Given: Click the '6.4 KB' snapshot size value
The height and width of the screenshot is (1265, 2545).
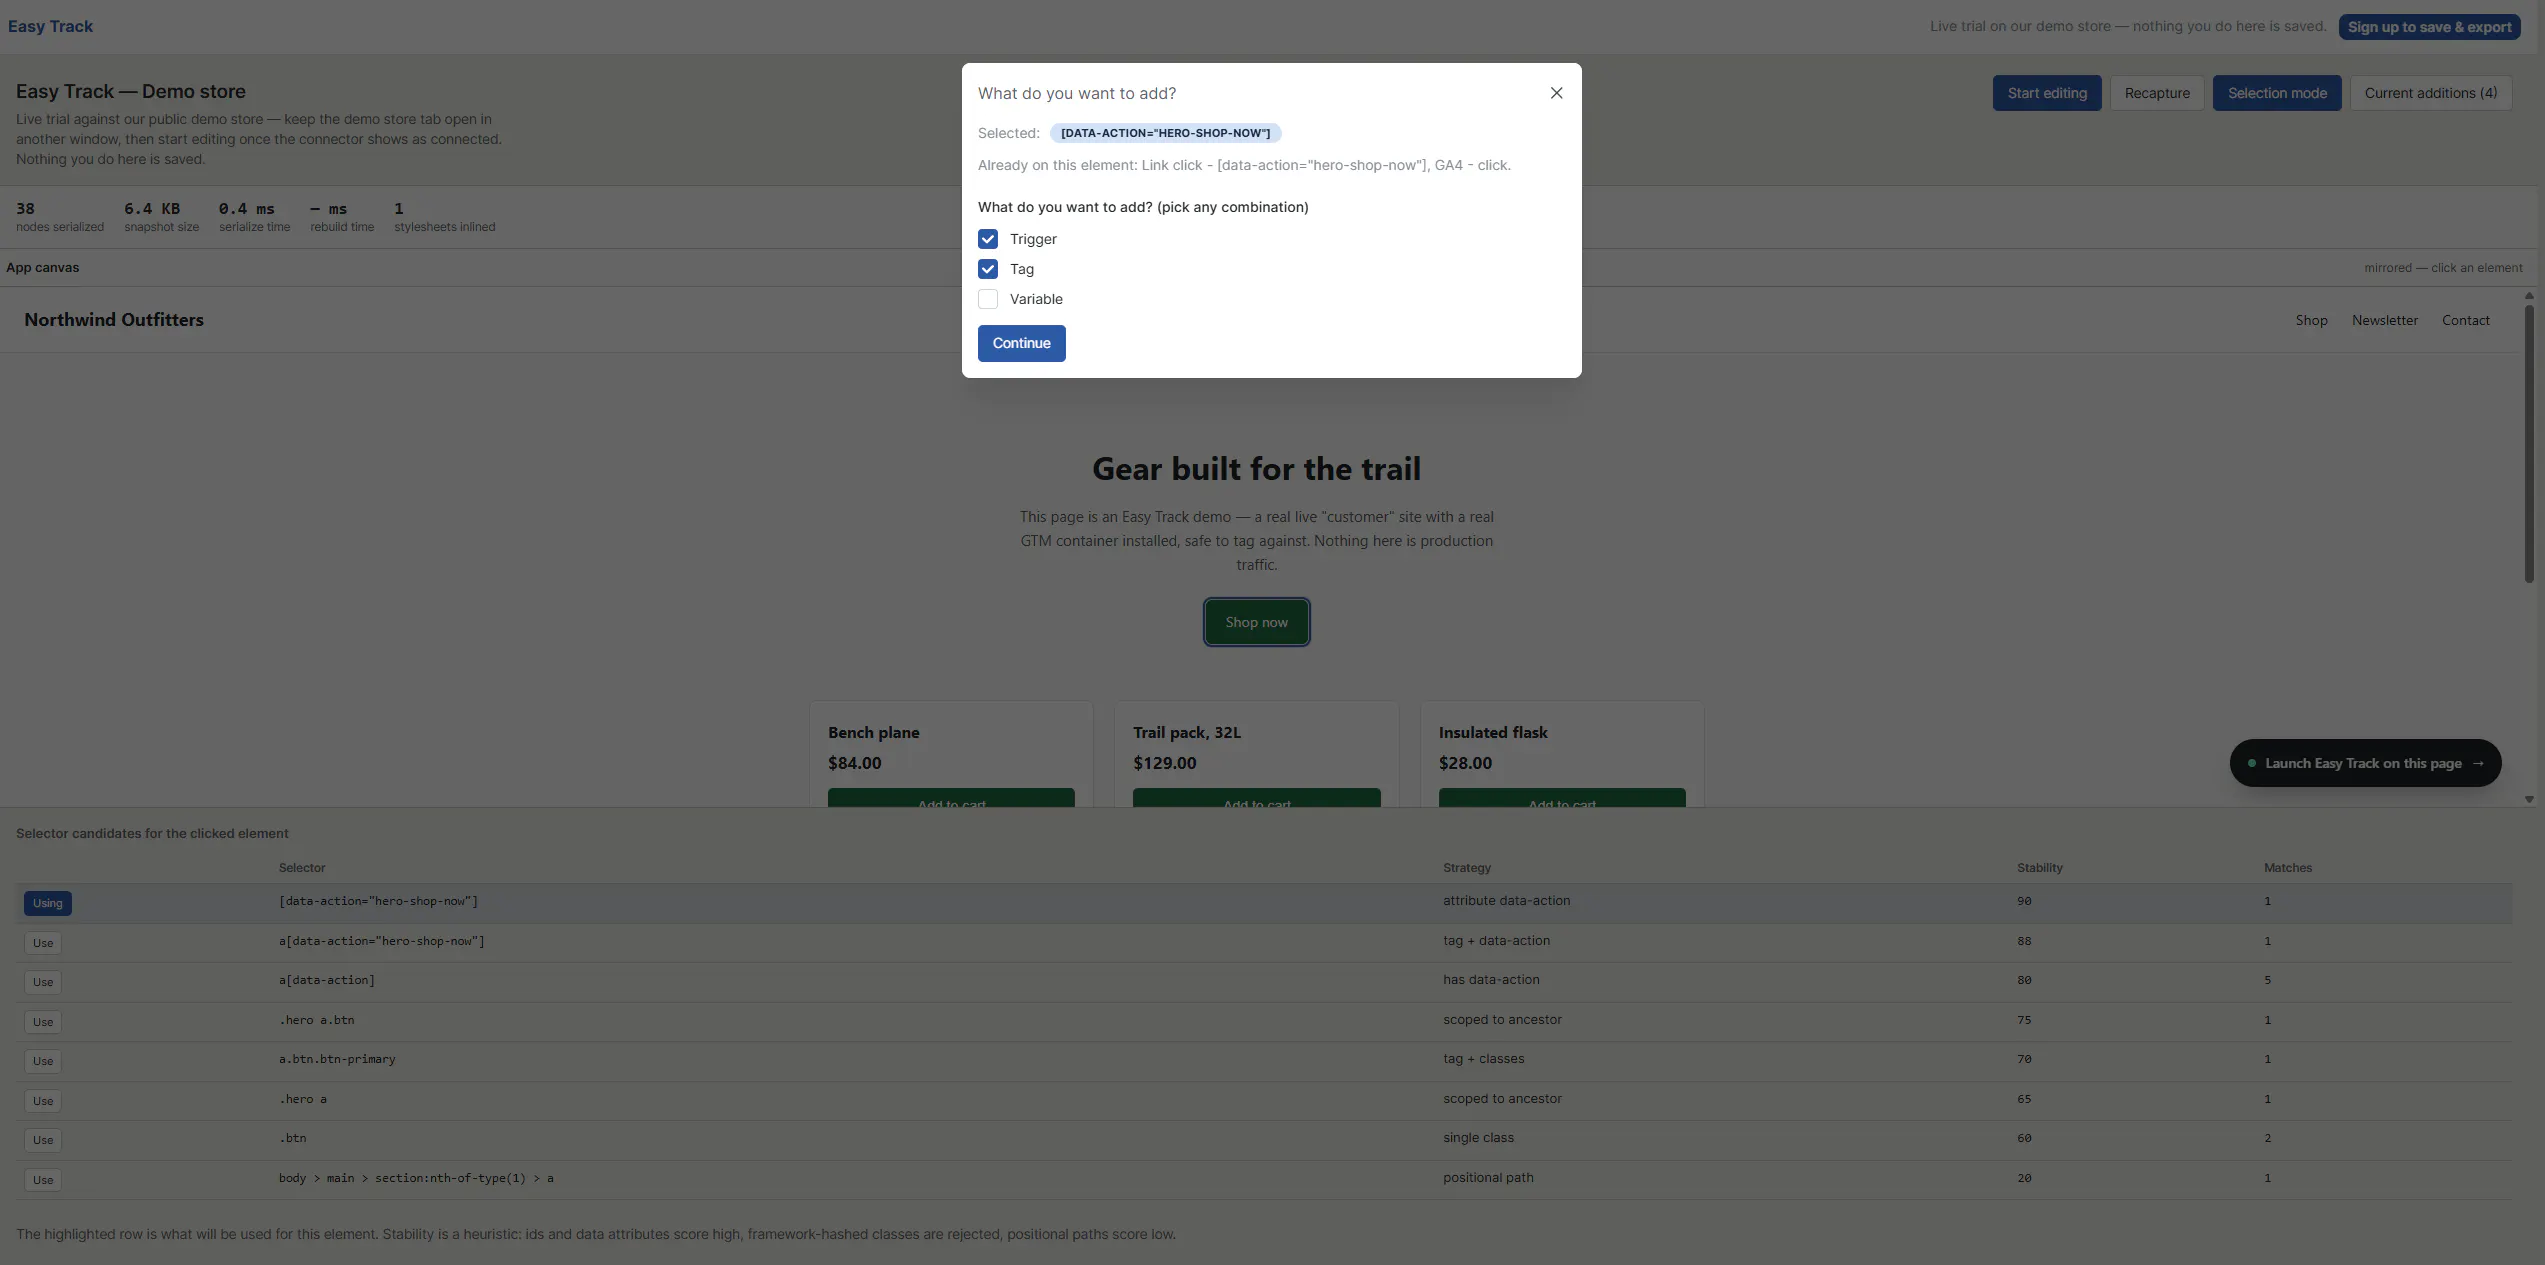Looking at the screenshot, I should click(152, 209).
